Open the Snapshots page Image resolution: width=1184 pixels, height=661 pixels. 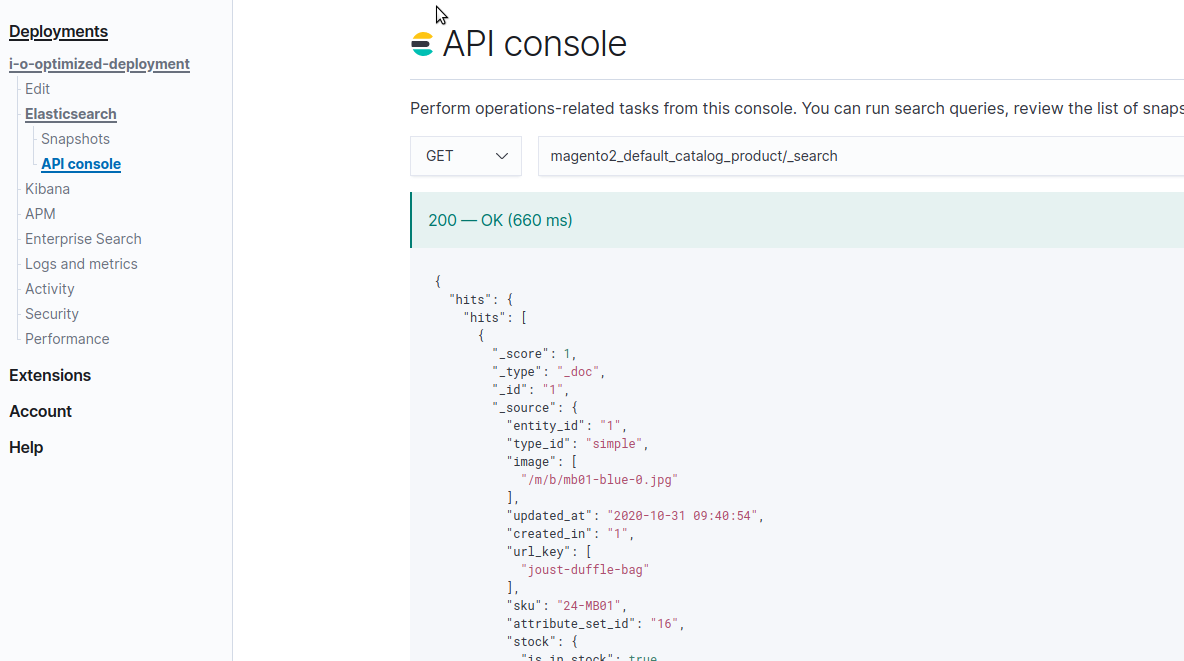75,138
